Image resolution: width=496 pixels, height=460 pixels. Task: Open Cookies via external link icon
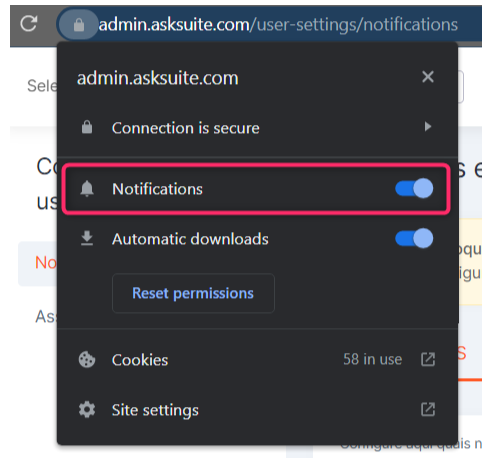click(x=428, y=359)
